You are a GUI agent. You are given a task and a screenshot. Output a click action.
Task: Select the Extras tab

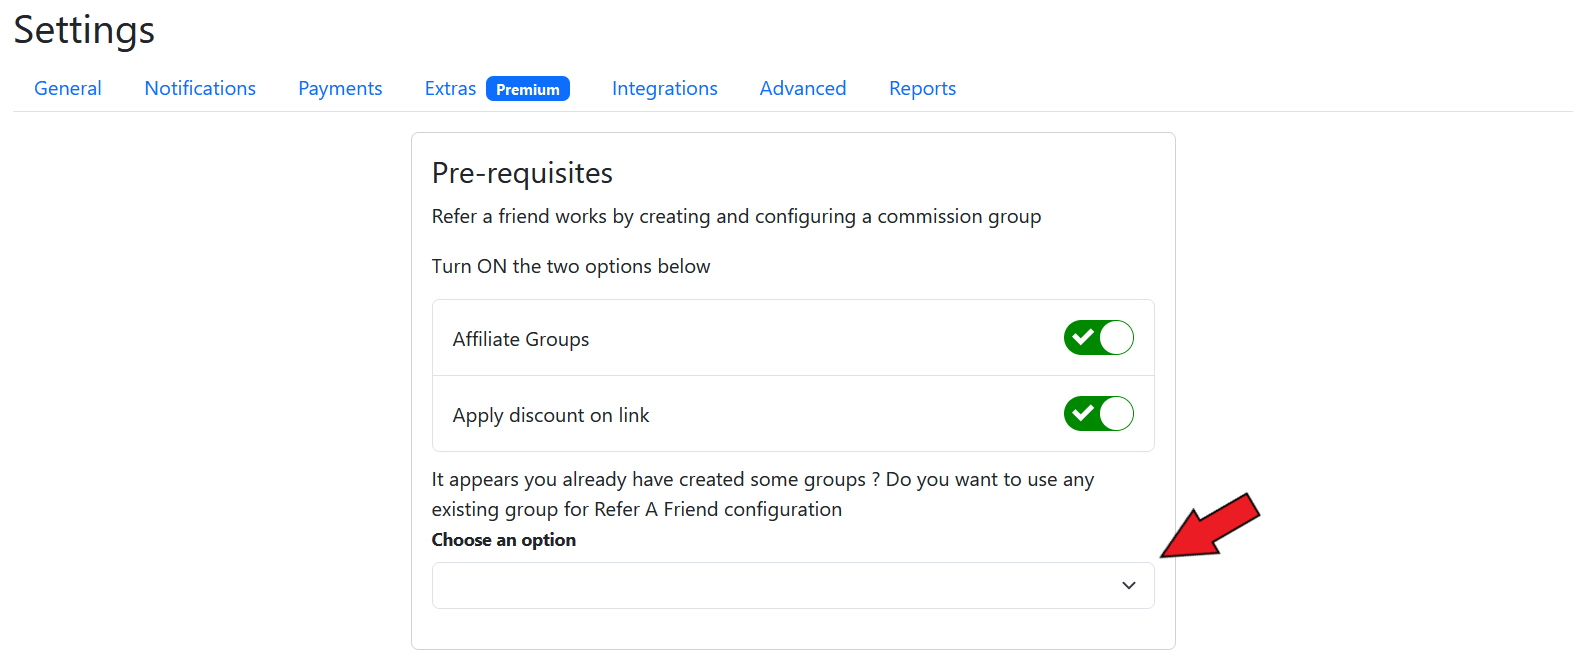(x=450, y=88)
